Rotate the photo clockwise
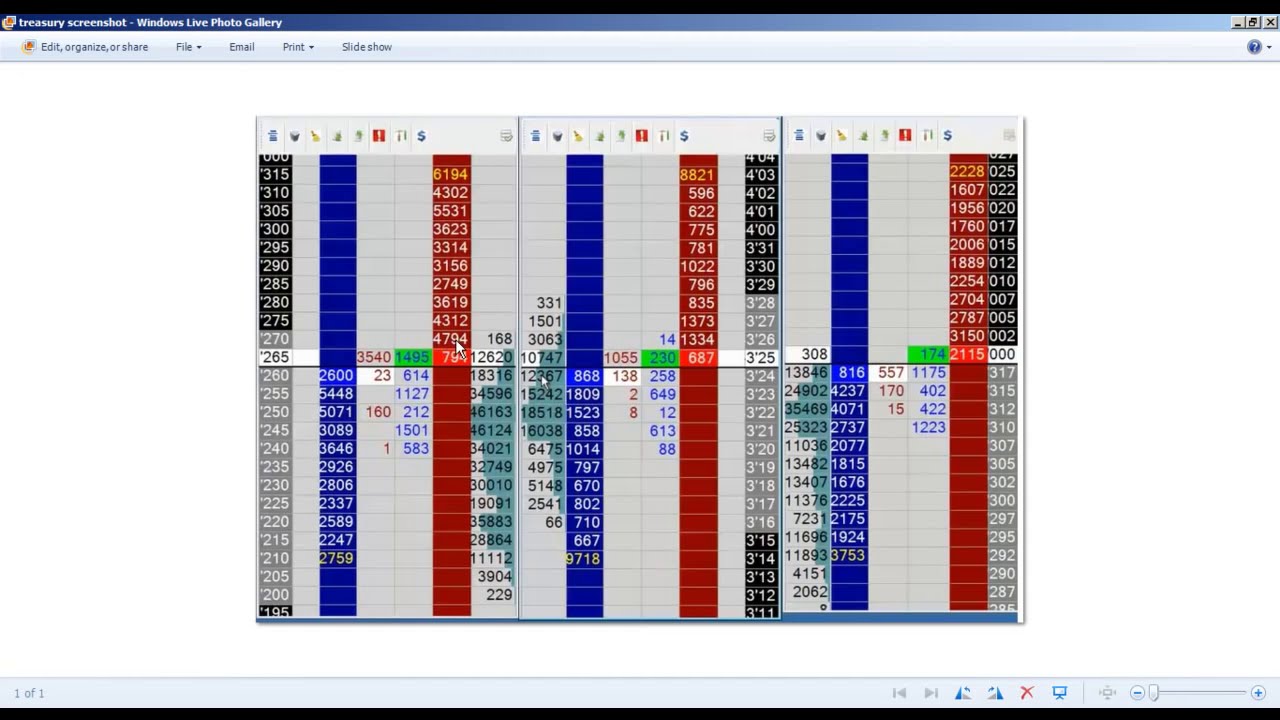This screenshot has width=1280, height=720. (x=995, y=693)
